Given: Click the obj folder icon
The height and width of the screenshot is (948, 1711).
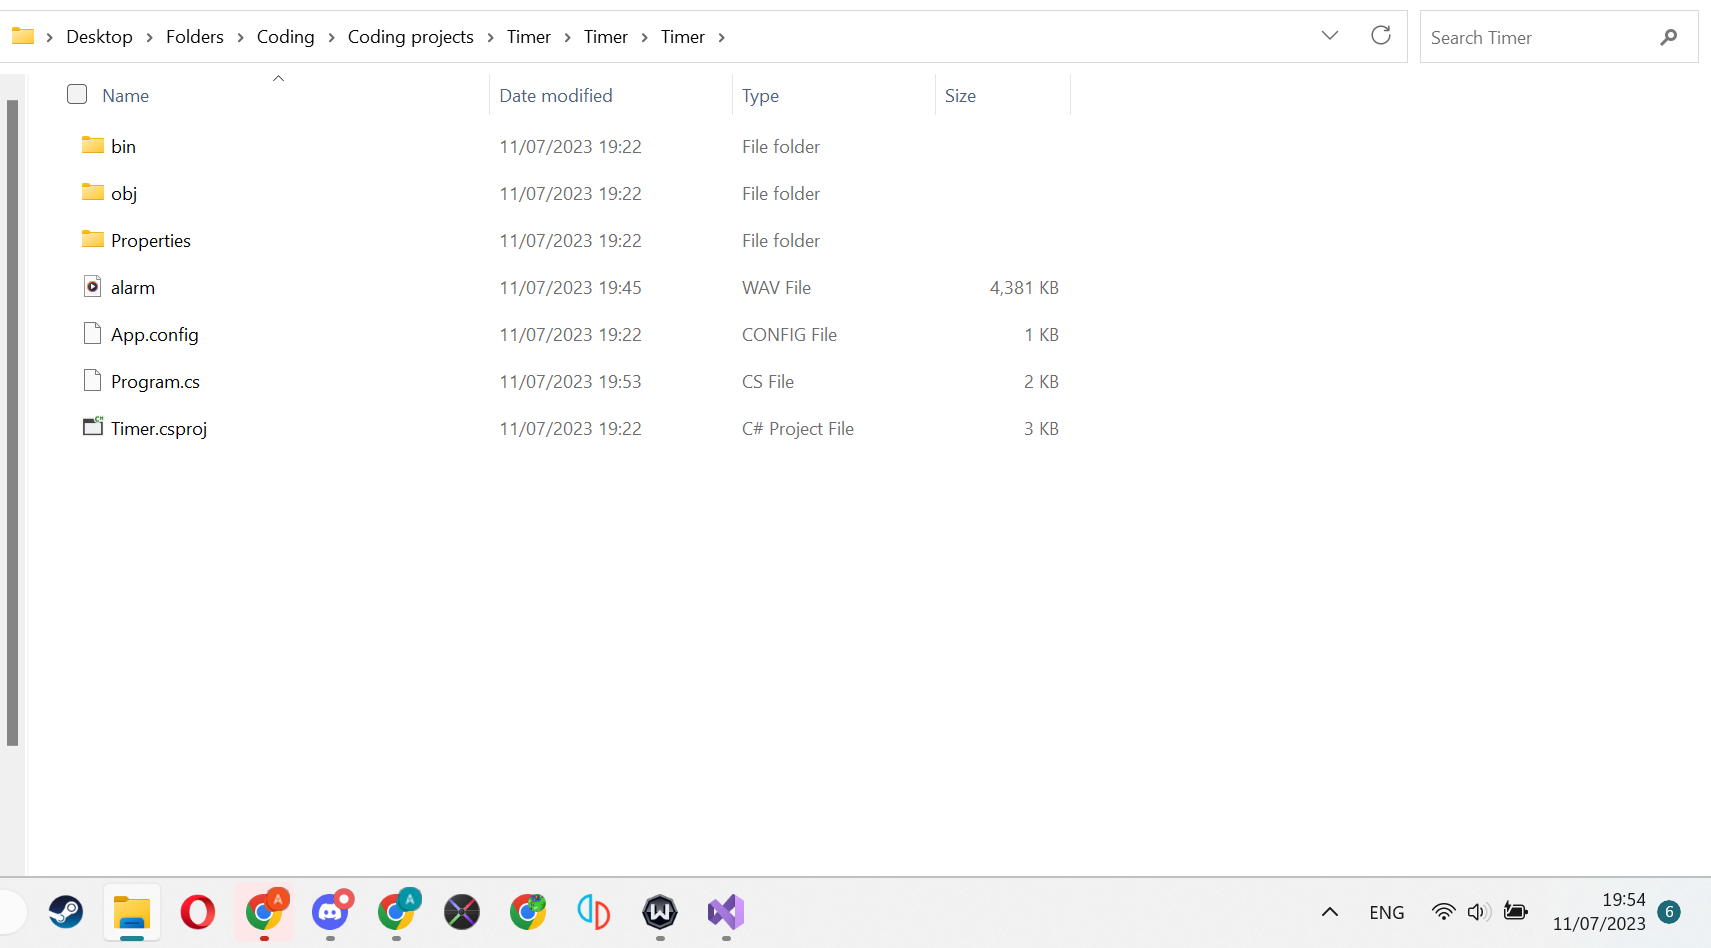Looking at the screenshot, I should pyautogui.click(x=93, y=192).
